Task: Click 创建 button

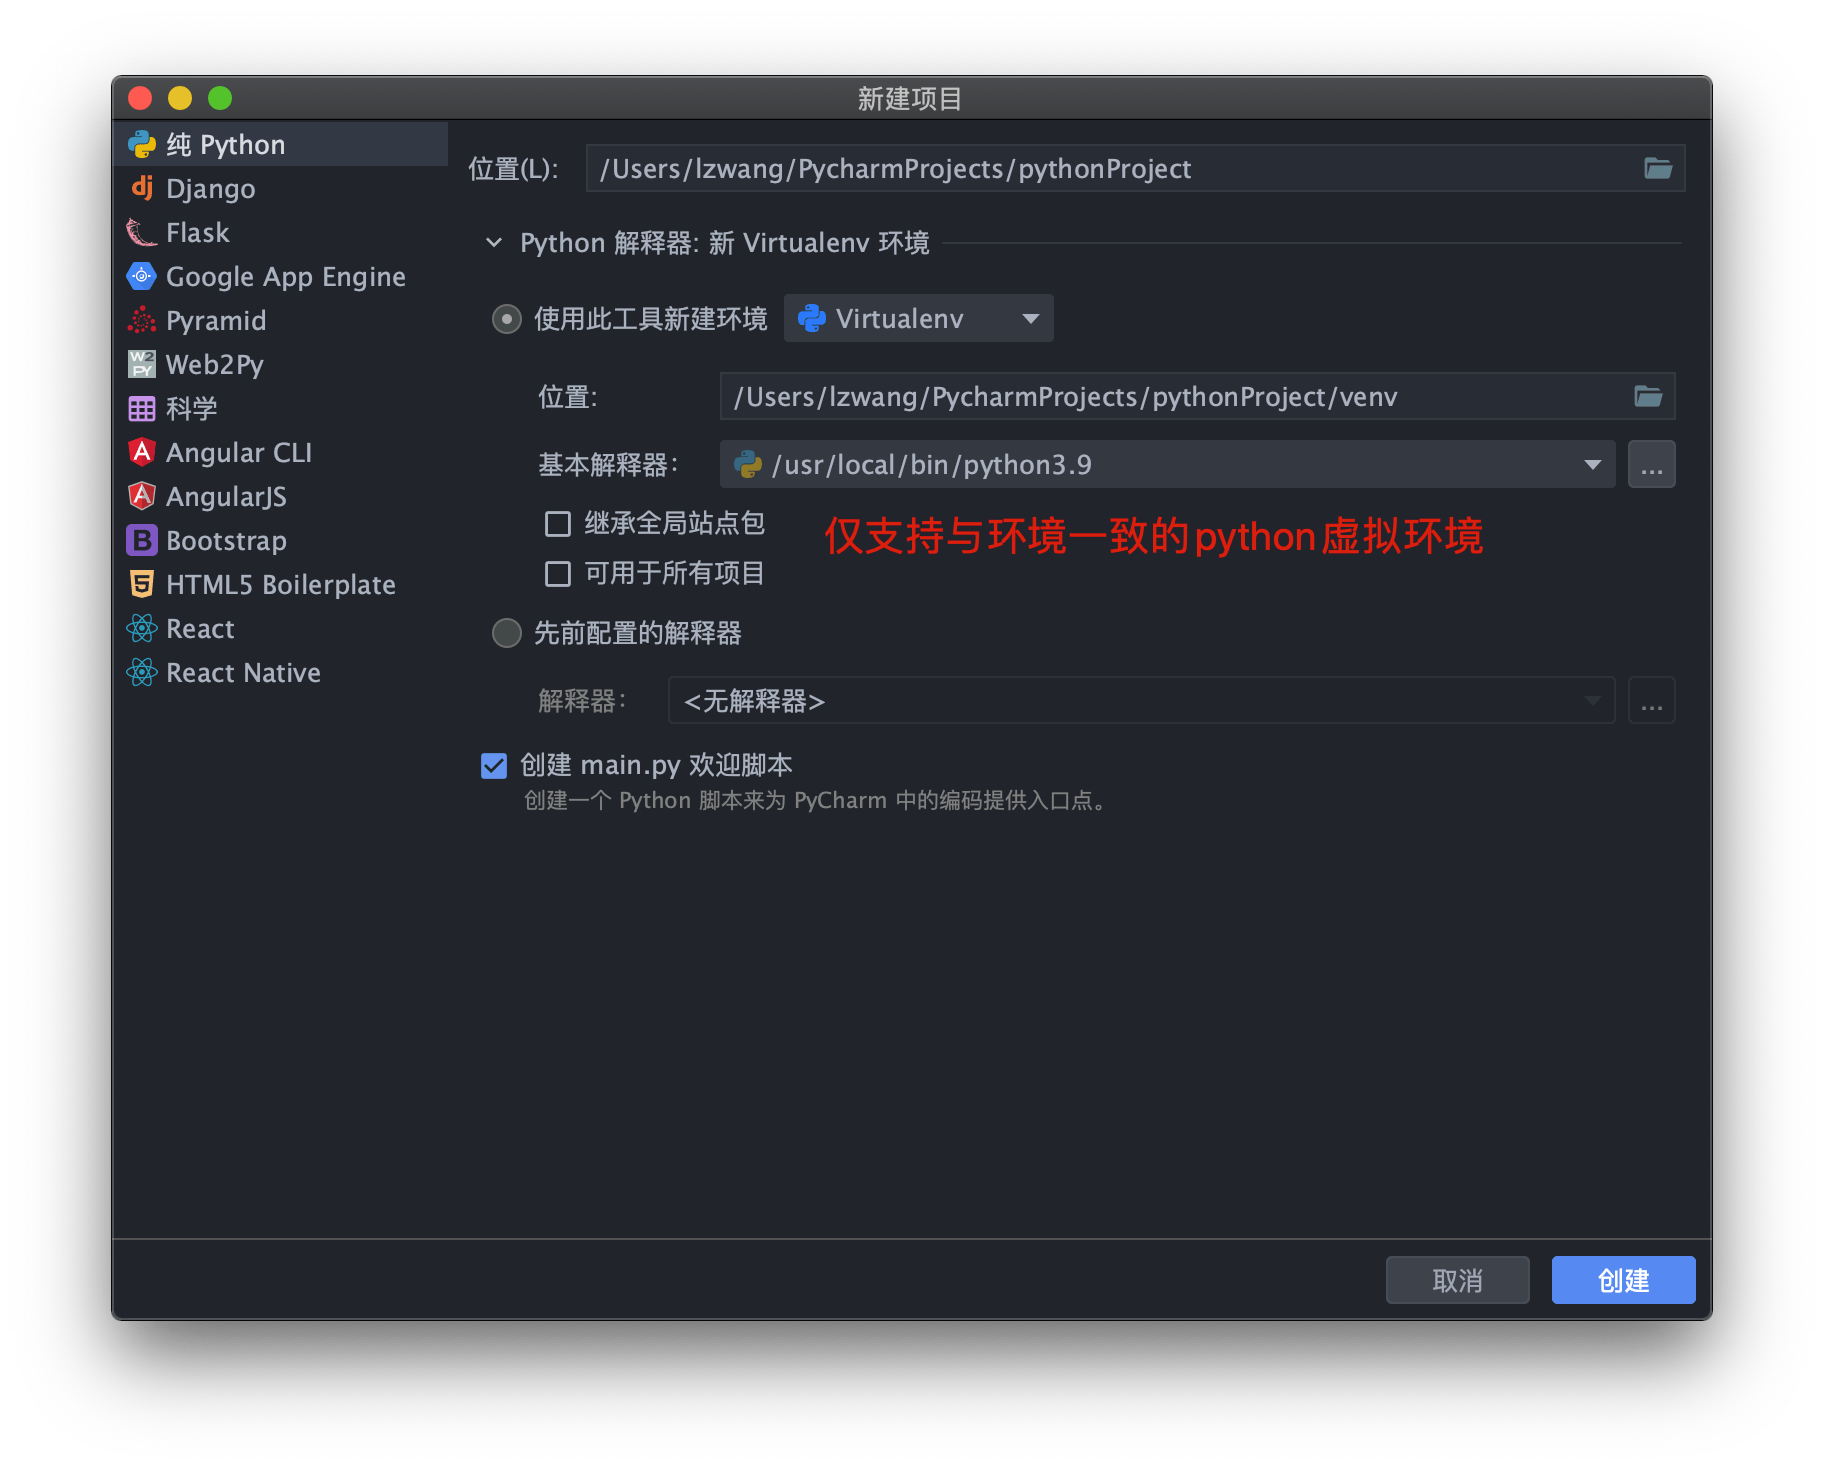Action: 1623,1280
